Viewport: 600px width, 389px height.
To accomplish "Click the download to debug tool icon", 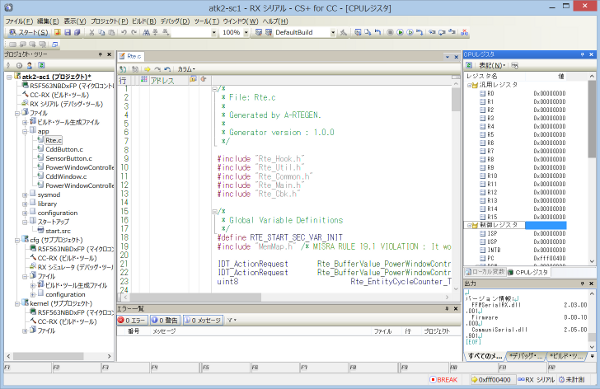I will 357,33.
